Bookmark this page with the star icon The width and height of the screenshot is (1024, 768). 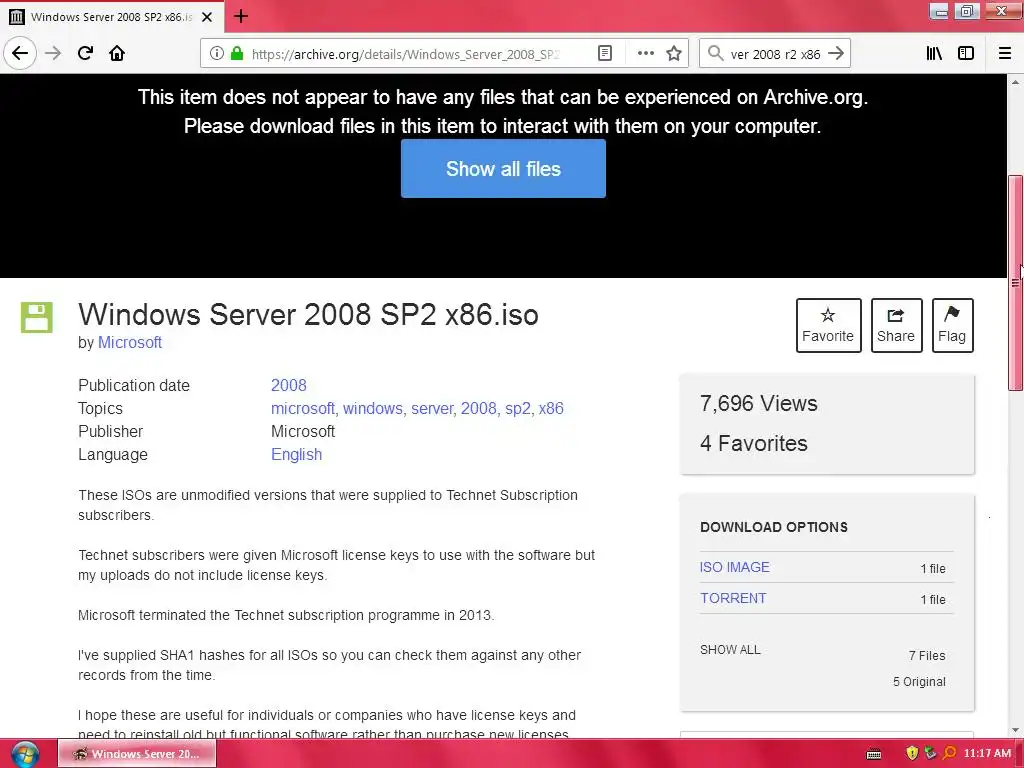click(x=674, y=54)
